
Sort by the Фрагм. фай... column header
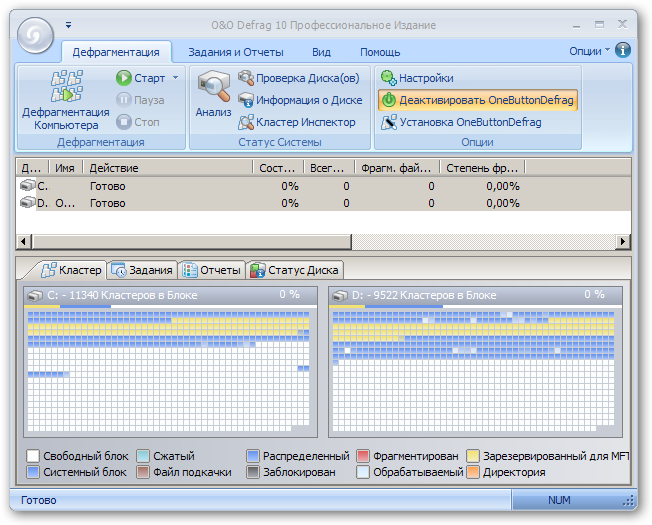396,168
